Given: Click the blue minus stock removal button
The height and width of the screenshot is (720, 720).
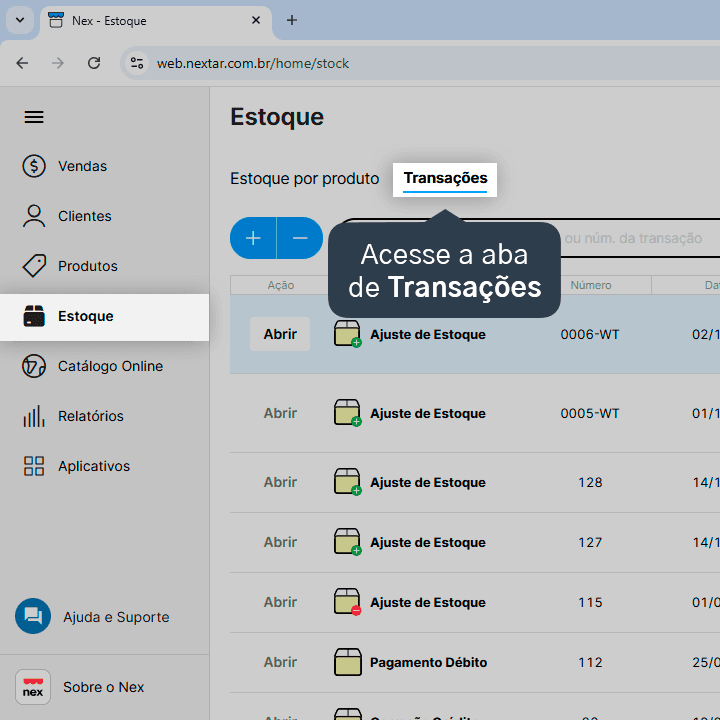Looking at the screenshot, I should click(300, 238).
